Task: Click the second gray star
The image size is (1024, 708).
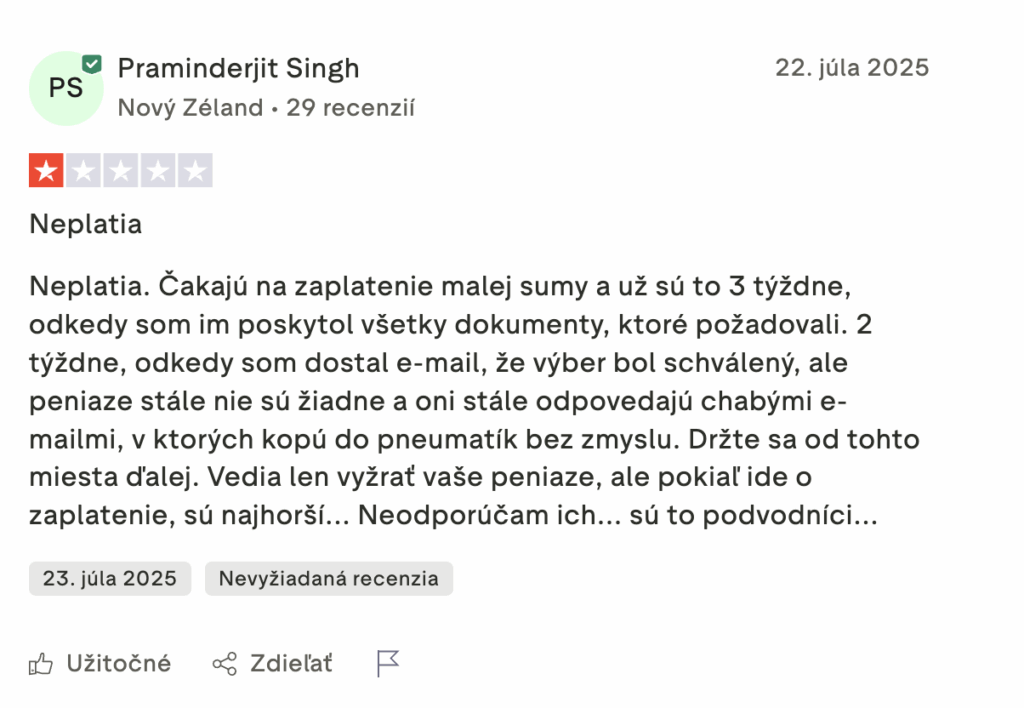Action: (83, 171)
